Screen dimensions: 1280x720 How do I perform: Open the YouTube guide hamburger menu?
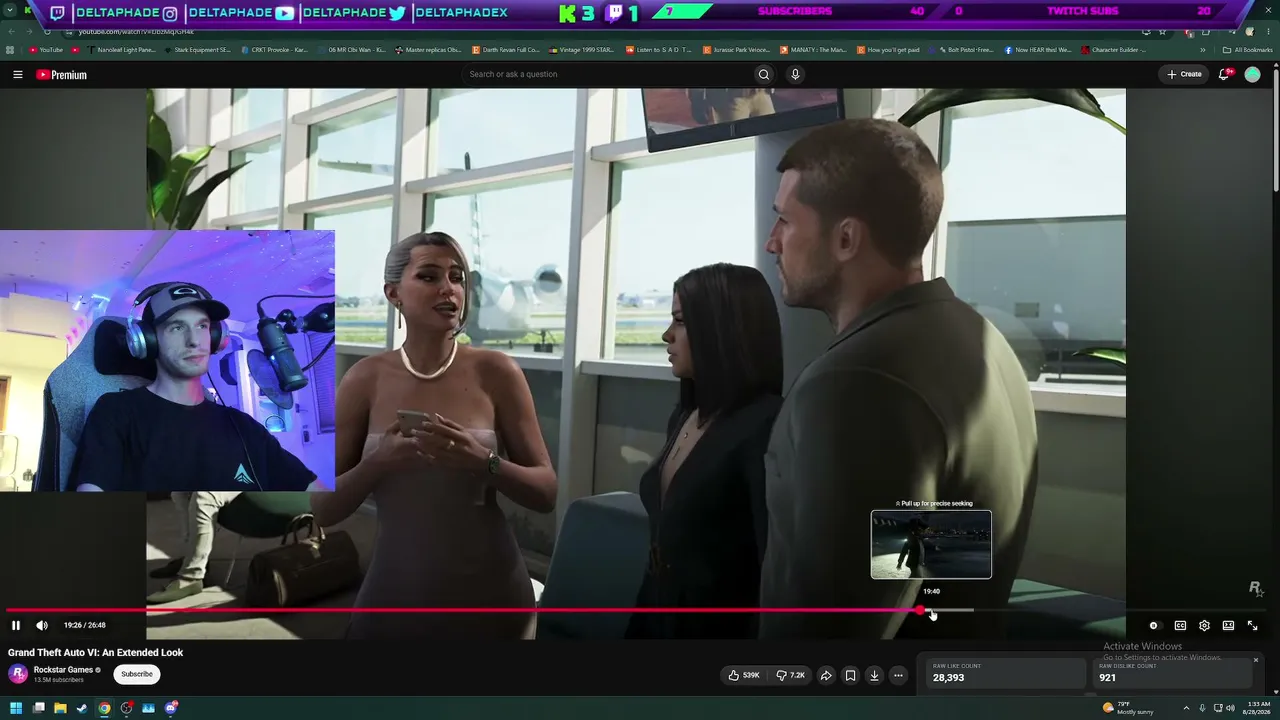pyautogui.click(x=18, y=74)
